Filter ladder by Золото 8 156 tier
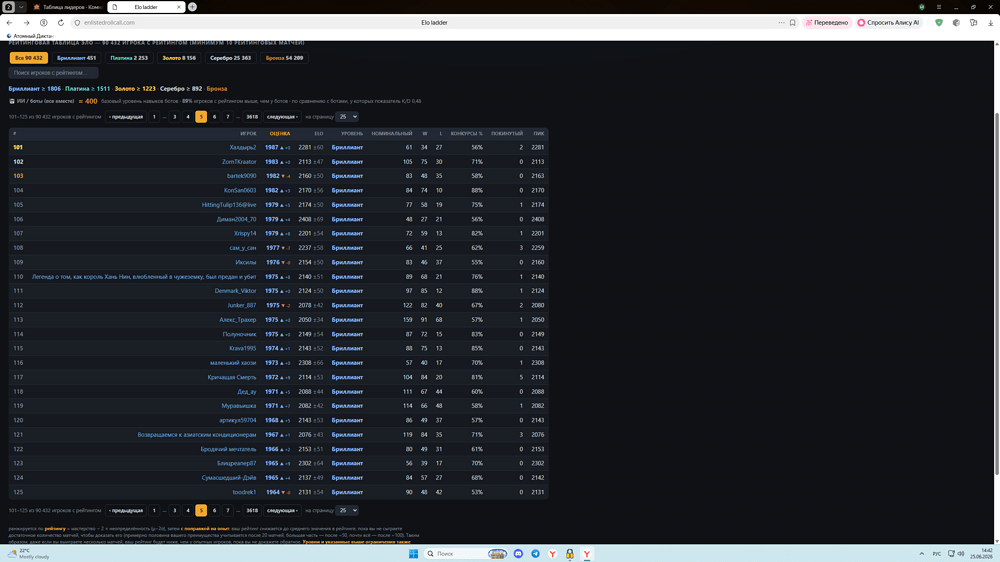 pos(179,58)
